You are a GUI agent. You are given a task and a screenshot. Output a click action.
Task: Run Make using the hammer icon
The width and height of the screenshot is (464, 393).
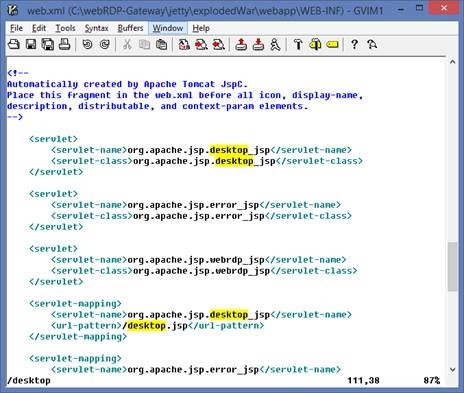pos(298,44)
